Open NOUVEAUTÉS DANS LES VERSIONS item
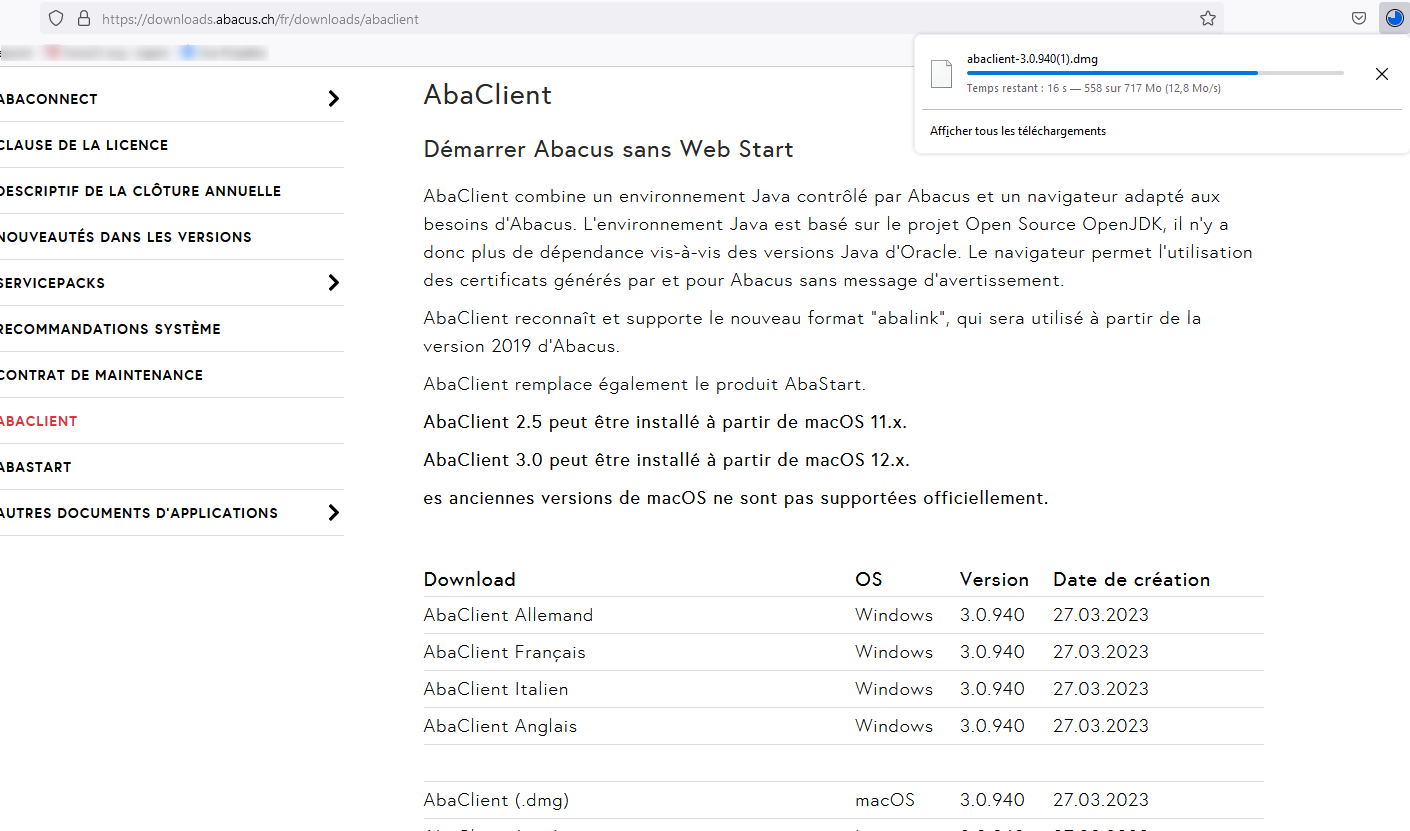The height and width of the screenshot is (831, 1410). [x=126, y=237]
